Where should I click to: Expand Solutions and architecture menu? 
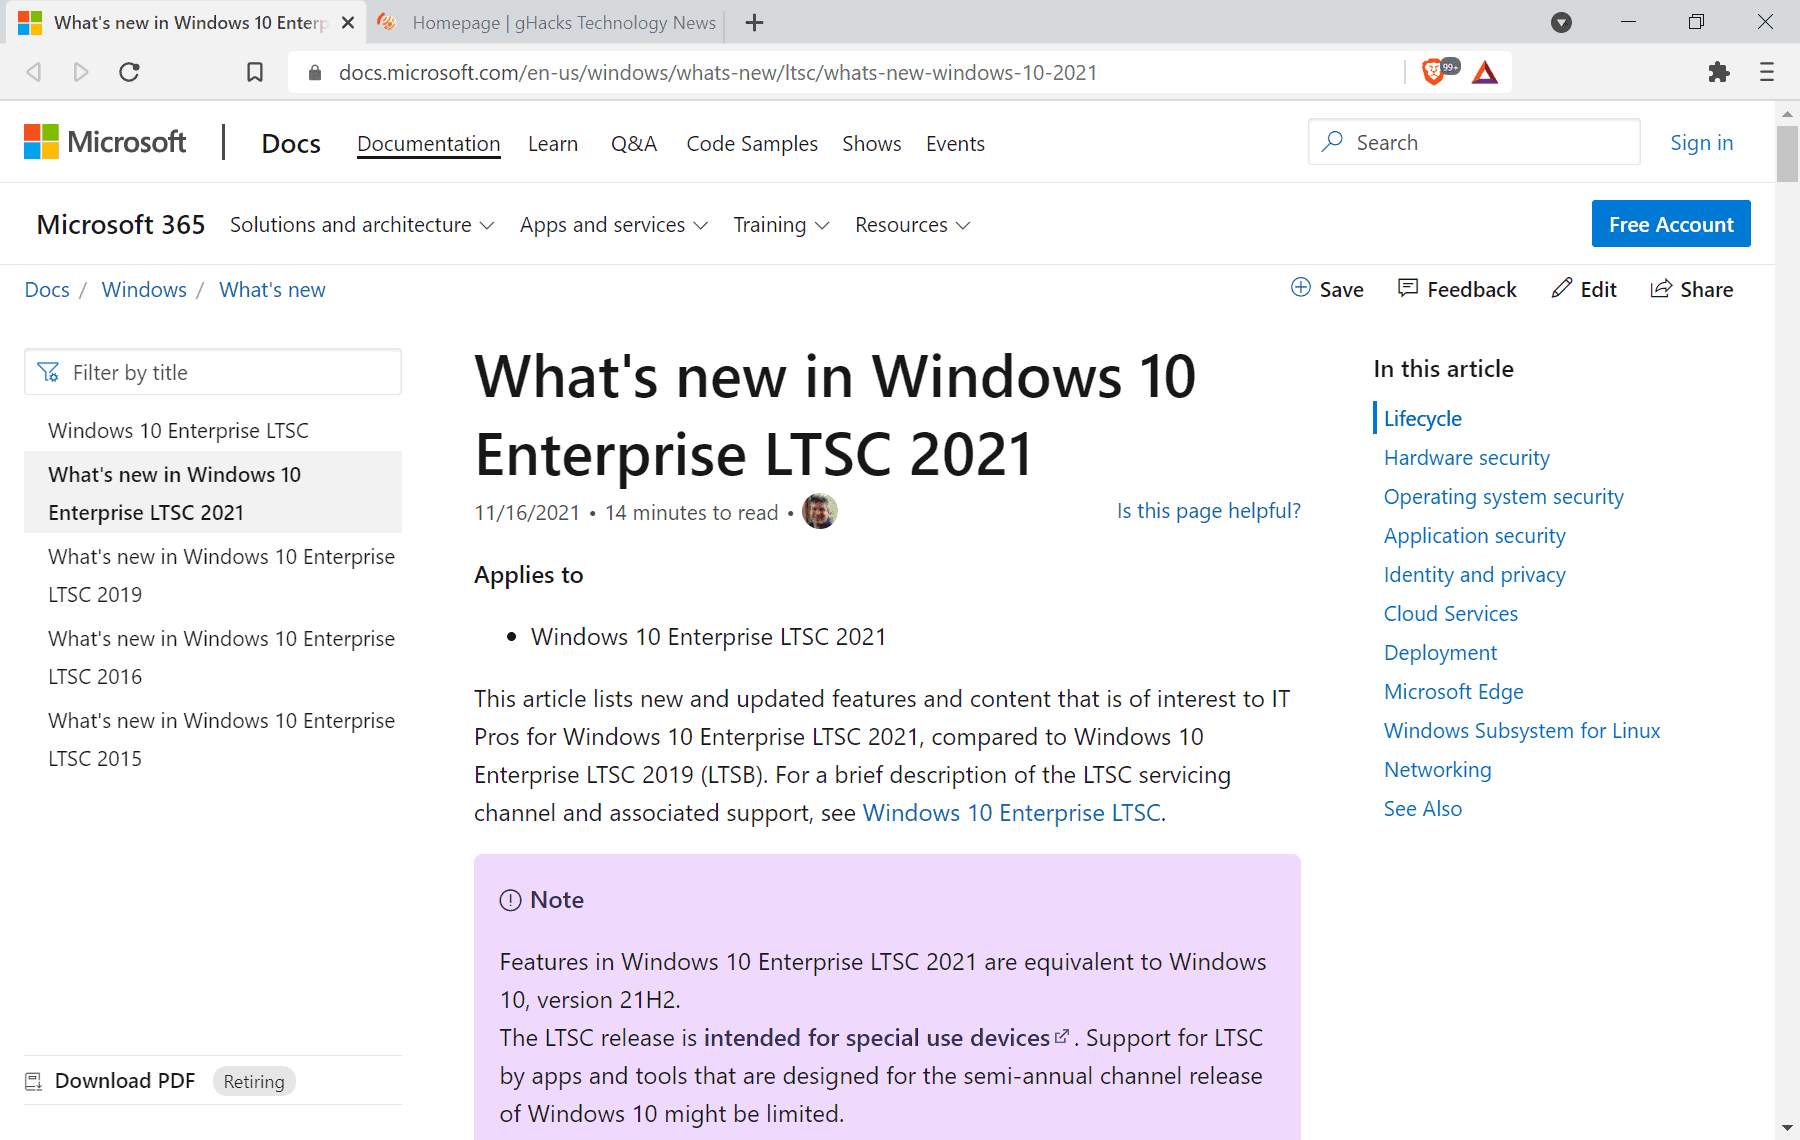point(362,225)
